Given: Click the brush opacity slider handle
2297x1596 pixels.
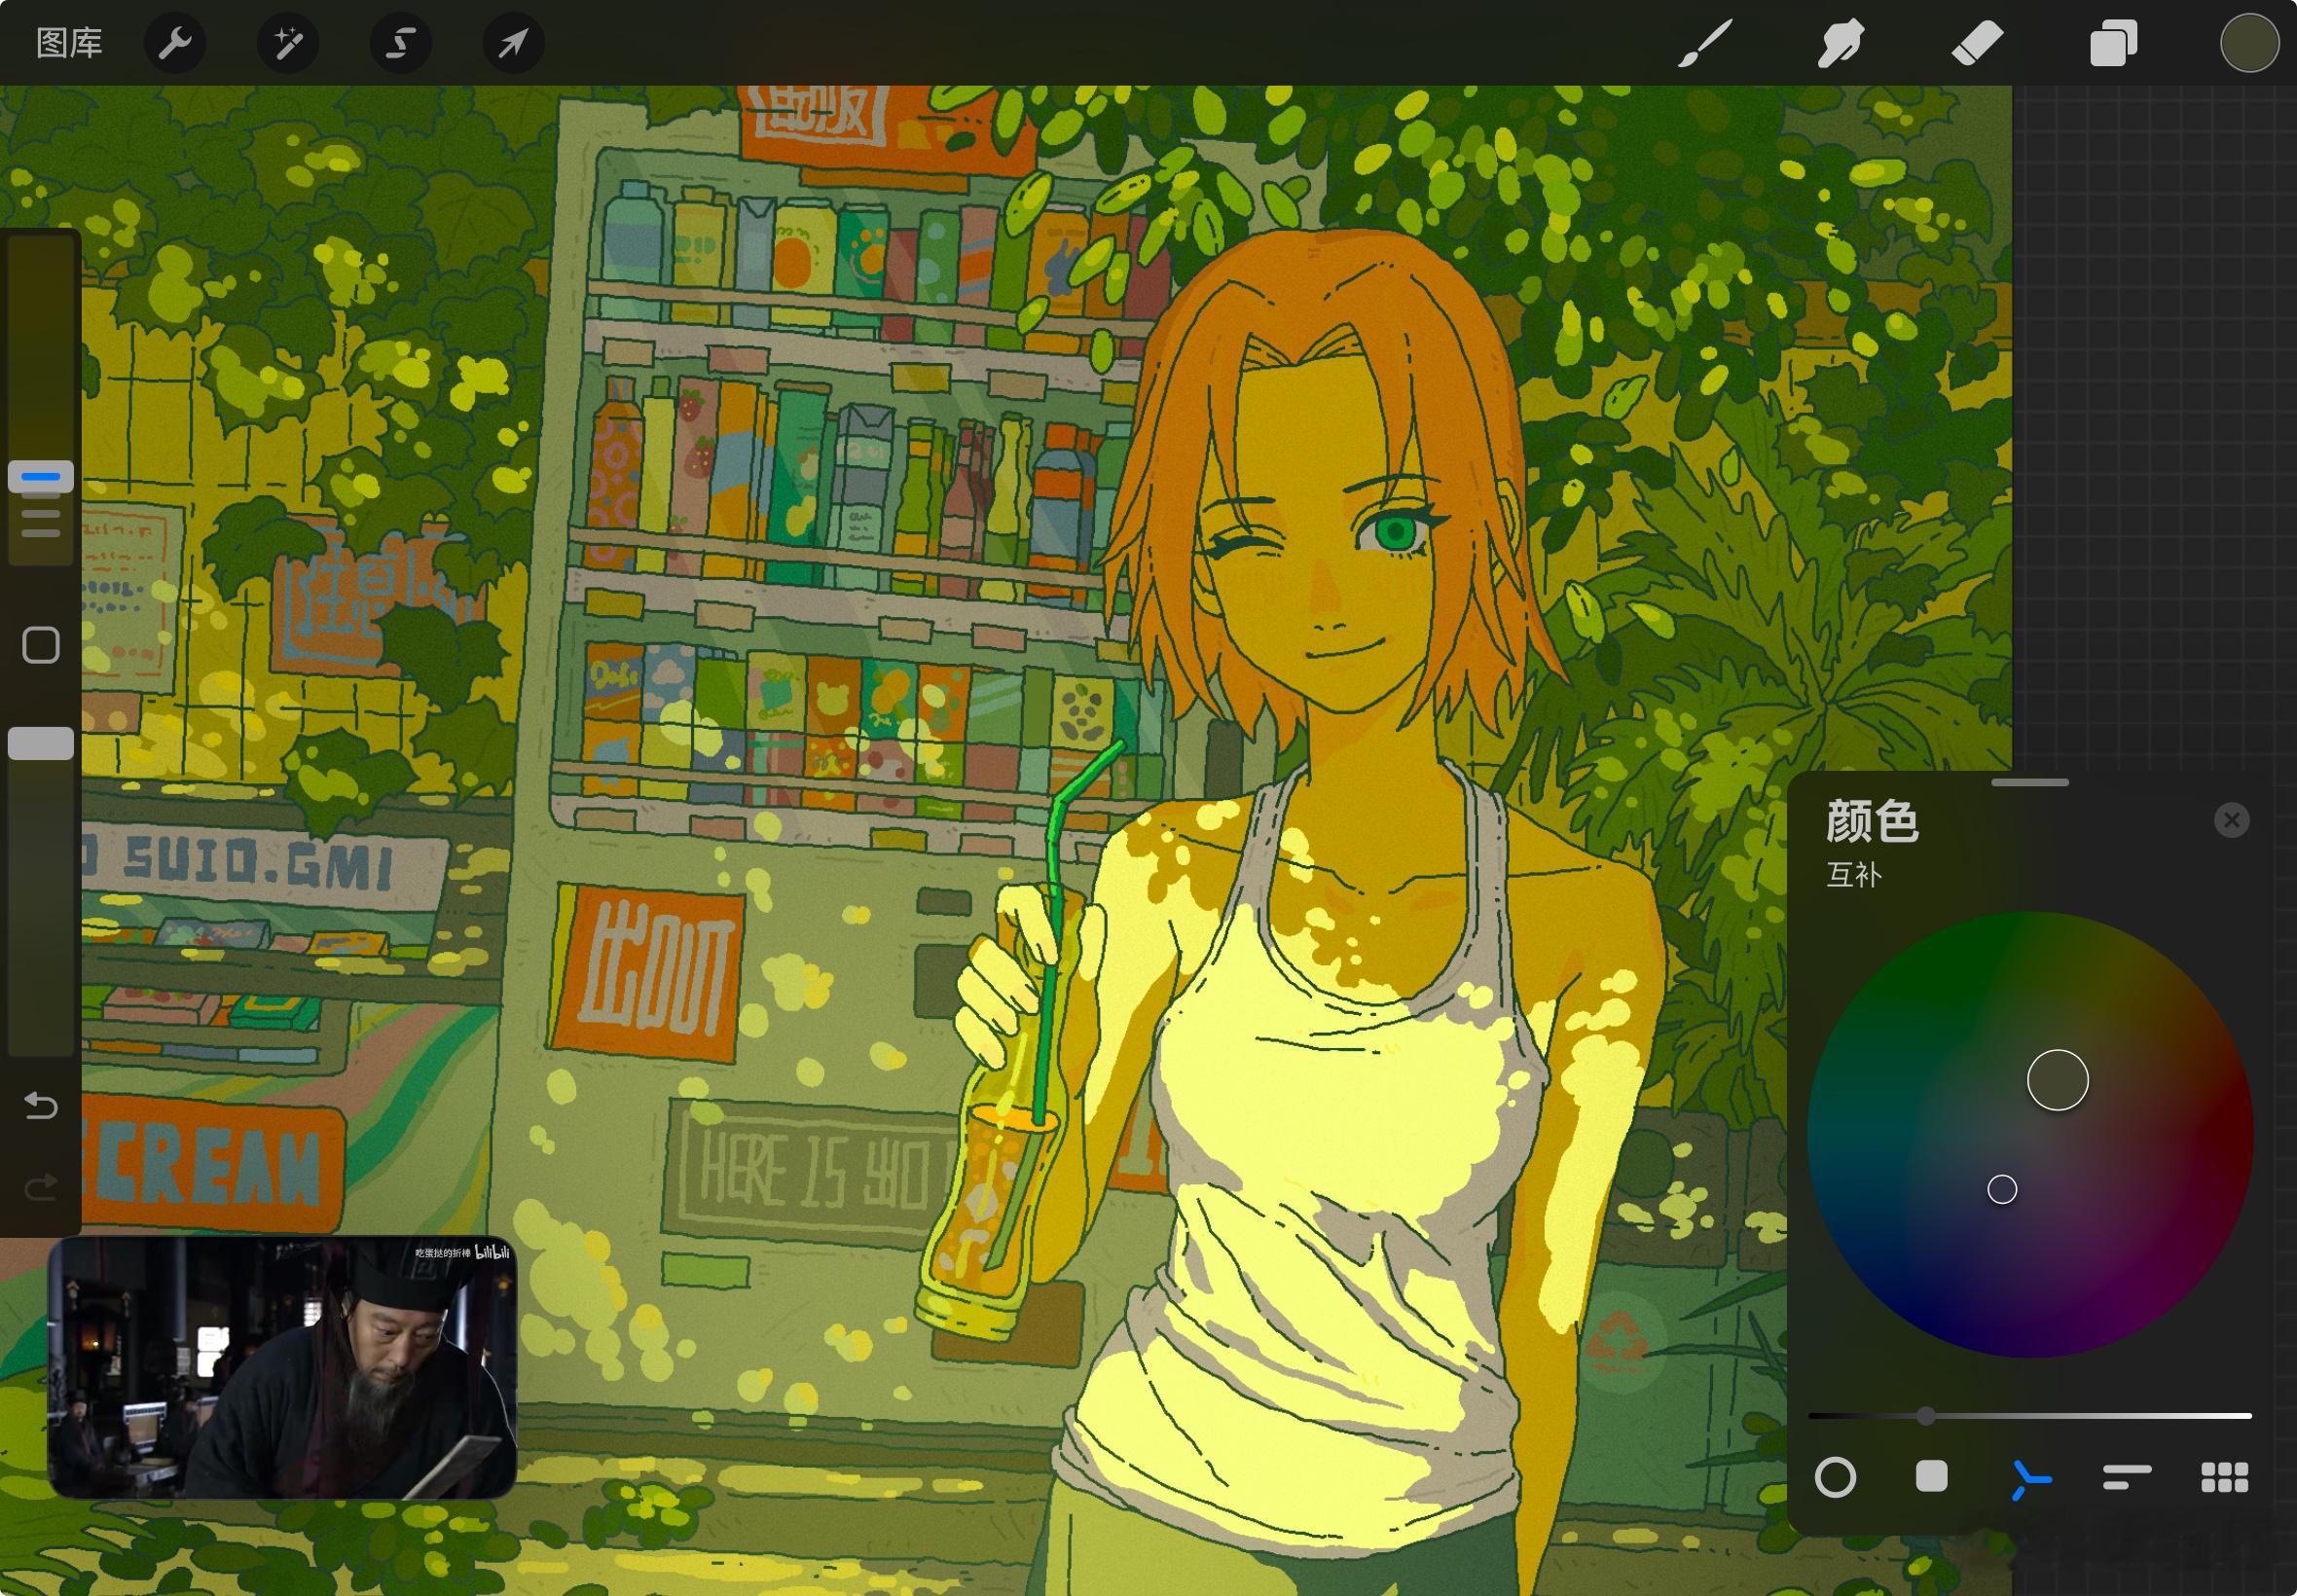Looking at the screenshot, I should (x=41, y=743).
